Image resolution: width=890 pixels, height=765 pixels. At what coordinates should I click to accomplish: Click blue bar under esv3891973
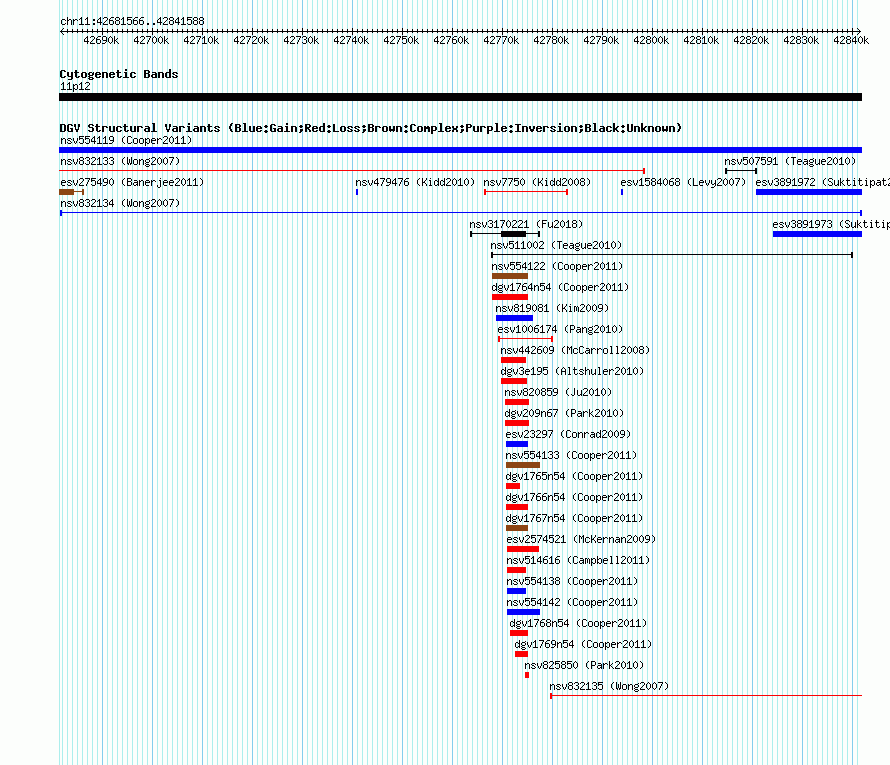817,234
